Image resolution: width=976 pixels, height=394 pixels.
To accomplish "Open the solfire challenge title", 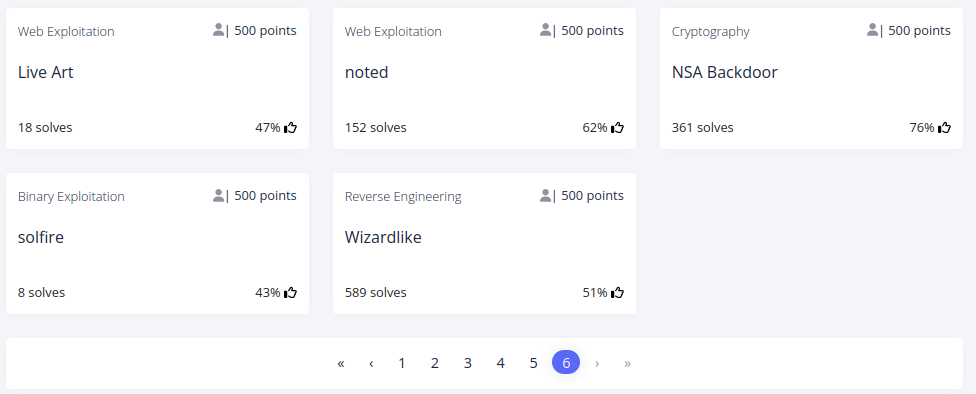I will (x=40, y=237).
